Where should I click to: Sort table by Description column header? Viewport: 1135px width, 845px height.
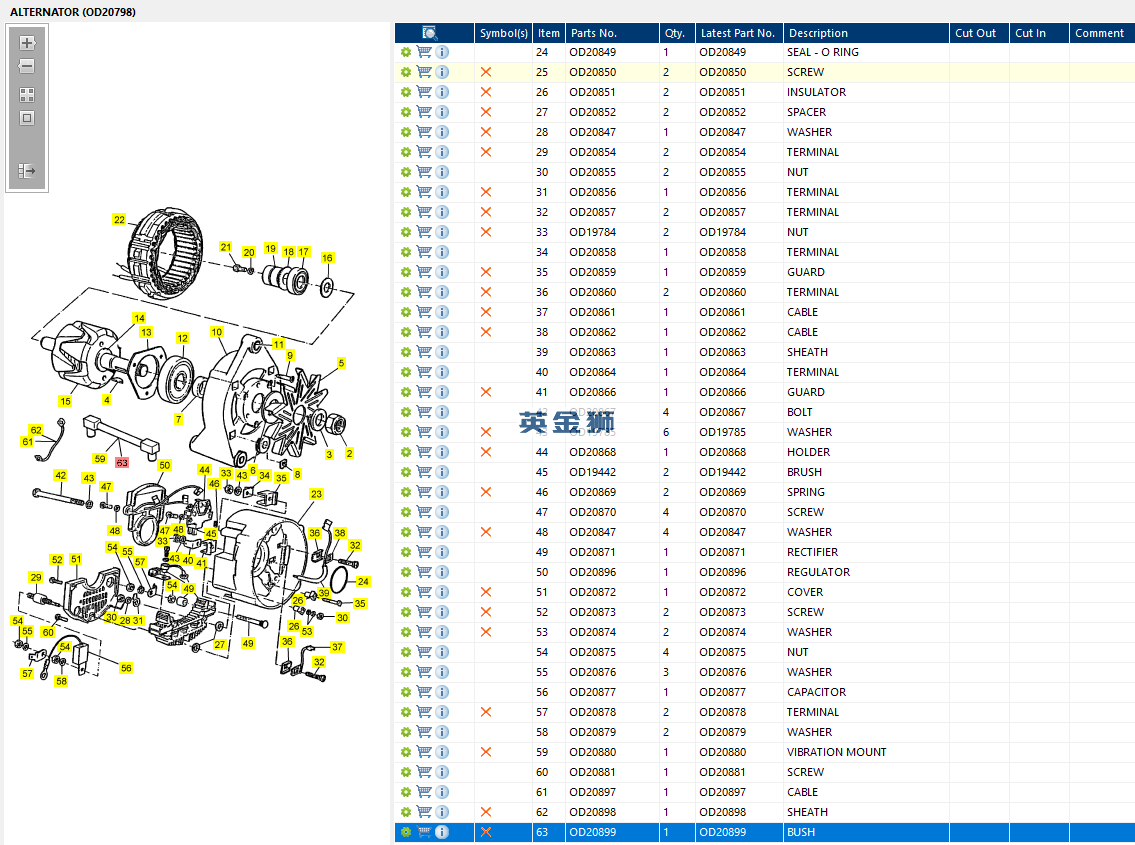click(818, 33)
